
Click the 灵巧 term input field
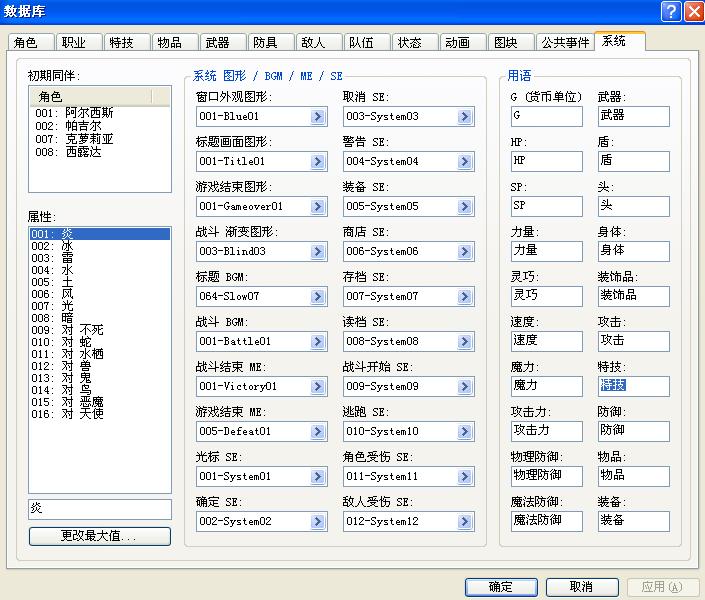pos(546,296)
